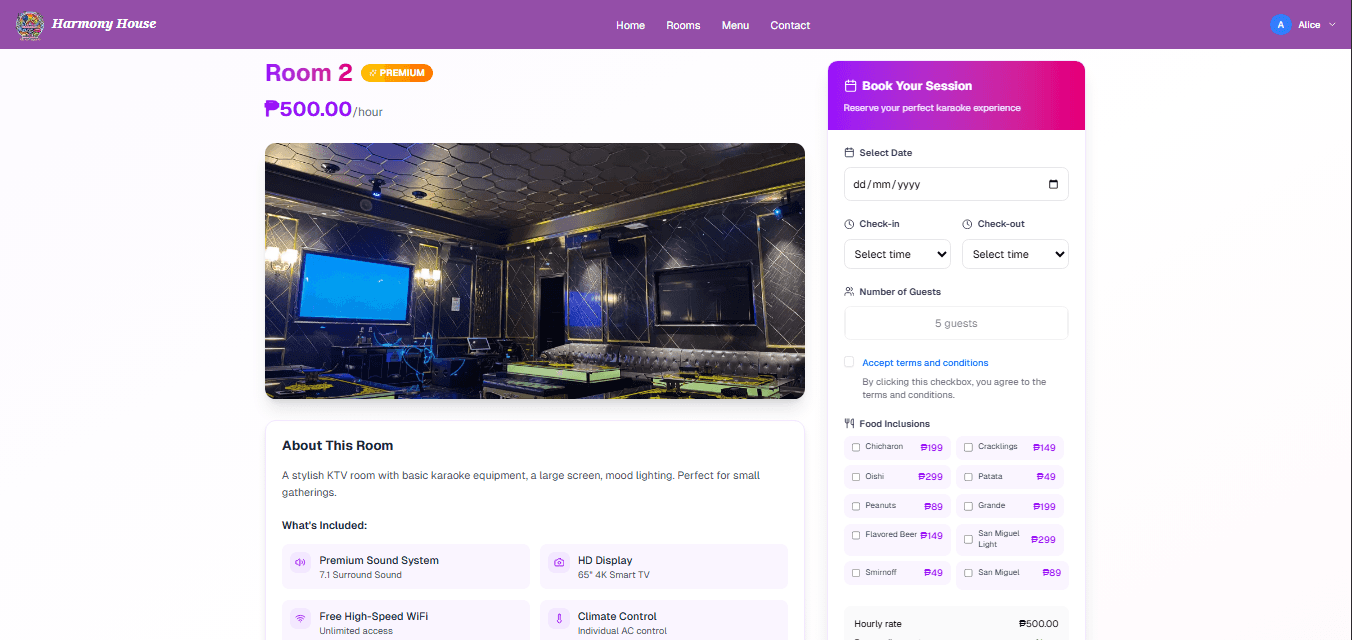Screen dimensions: 1352x640
Task: Click the Free High-Speed WiFi icon
Action: click(300, 618)
